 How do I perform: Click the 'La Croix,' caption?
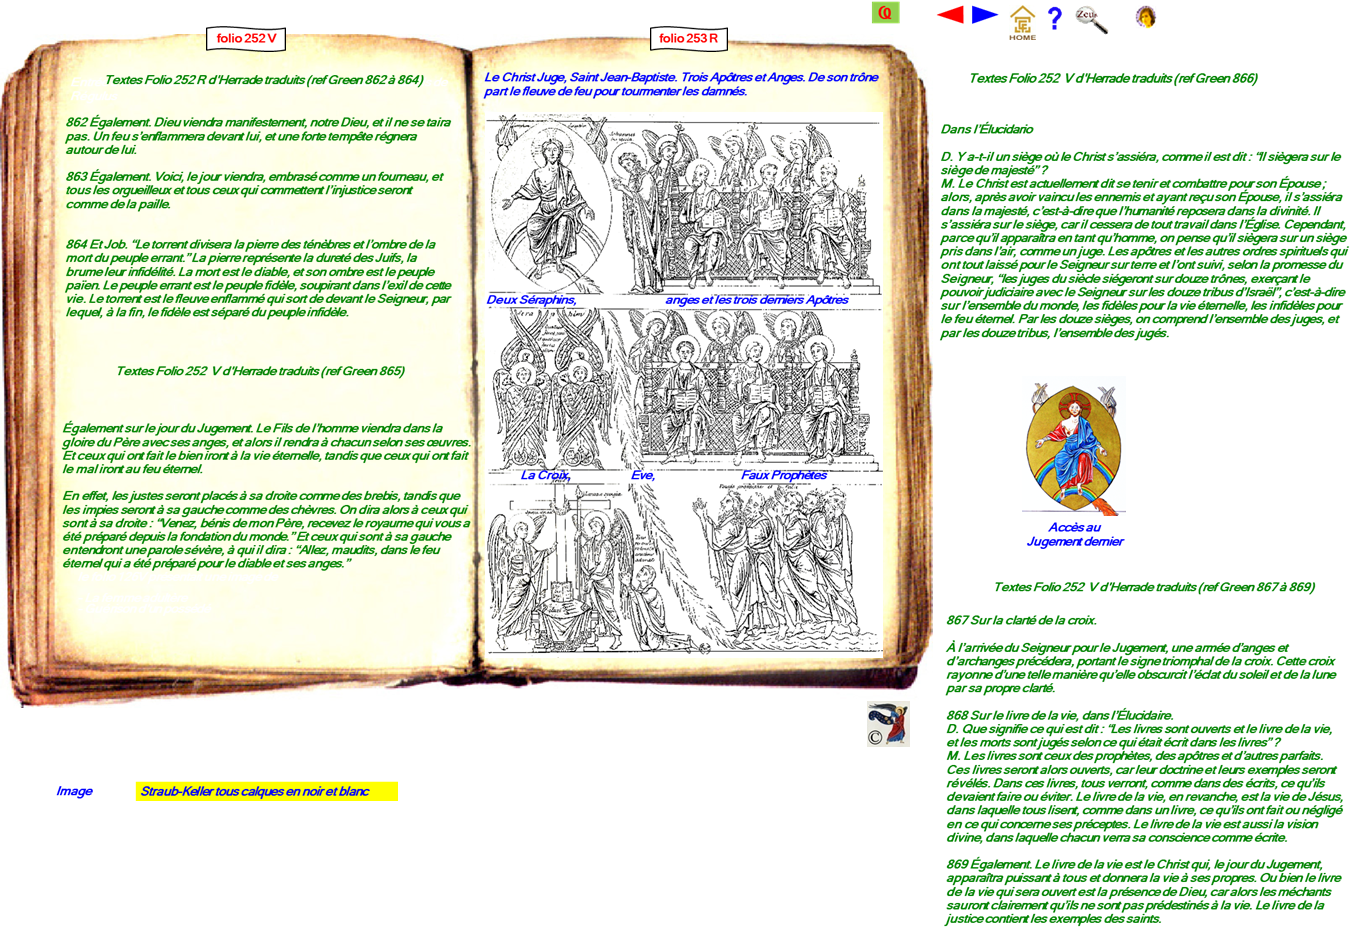545,475
